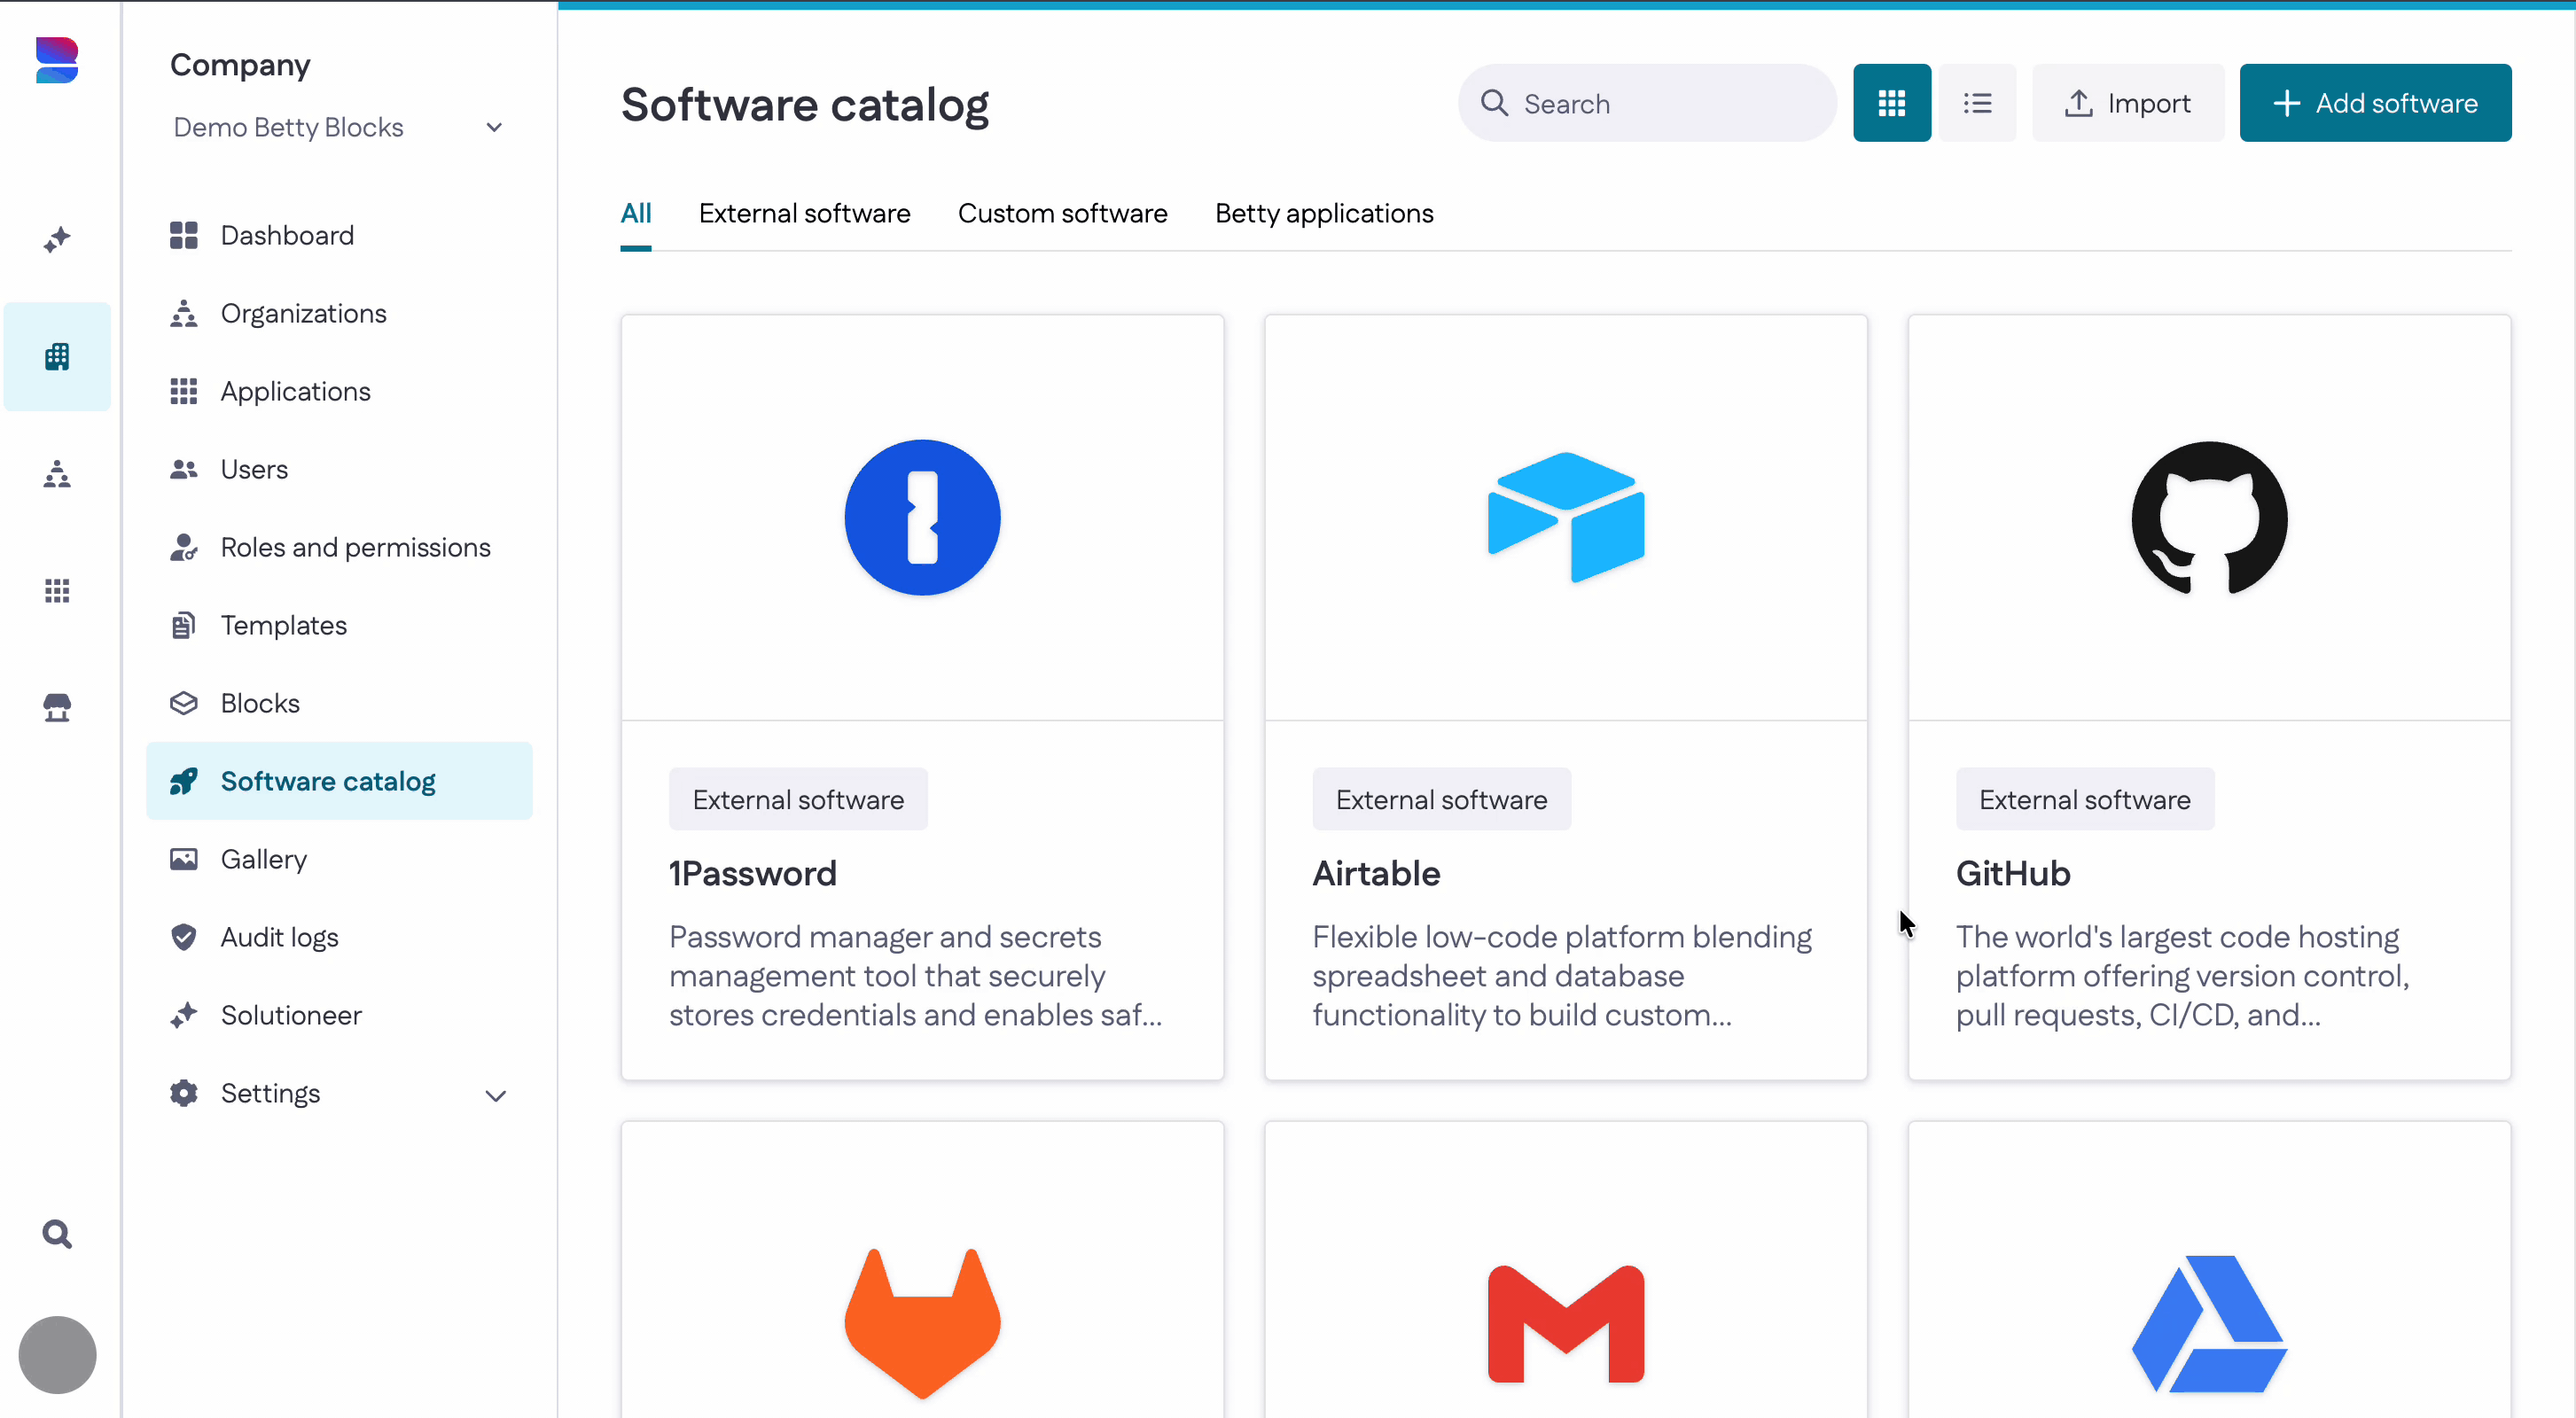Open the user avatar circle
The image size is (2576, 1418).
pyautogui.click(x=57, y=1354)
